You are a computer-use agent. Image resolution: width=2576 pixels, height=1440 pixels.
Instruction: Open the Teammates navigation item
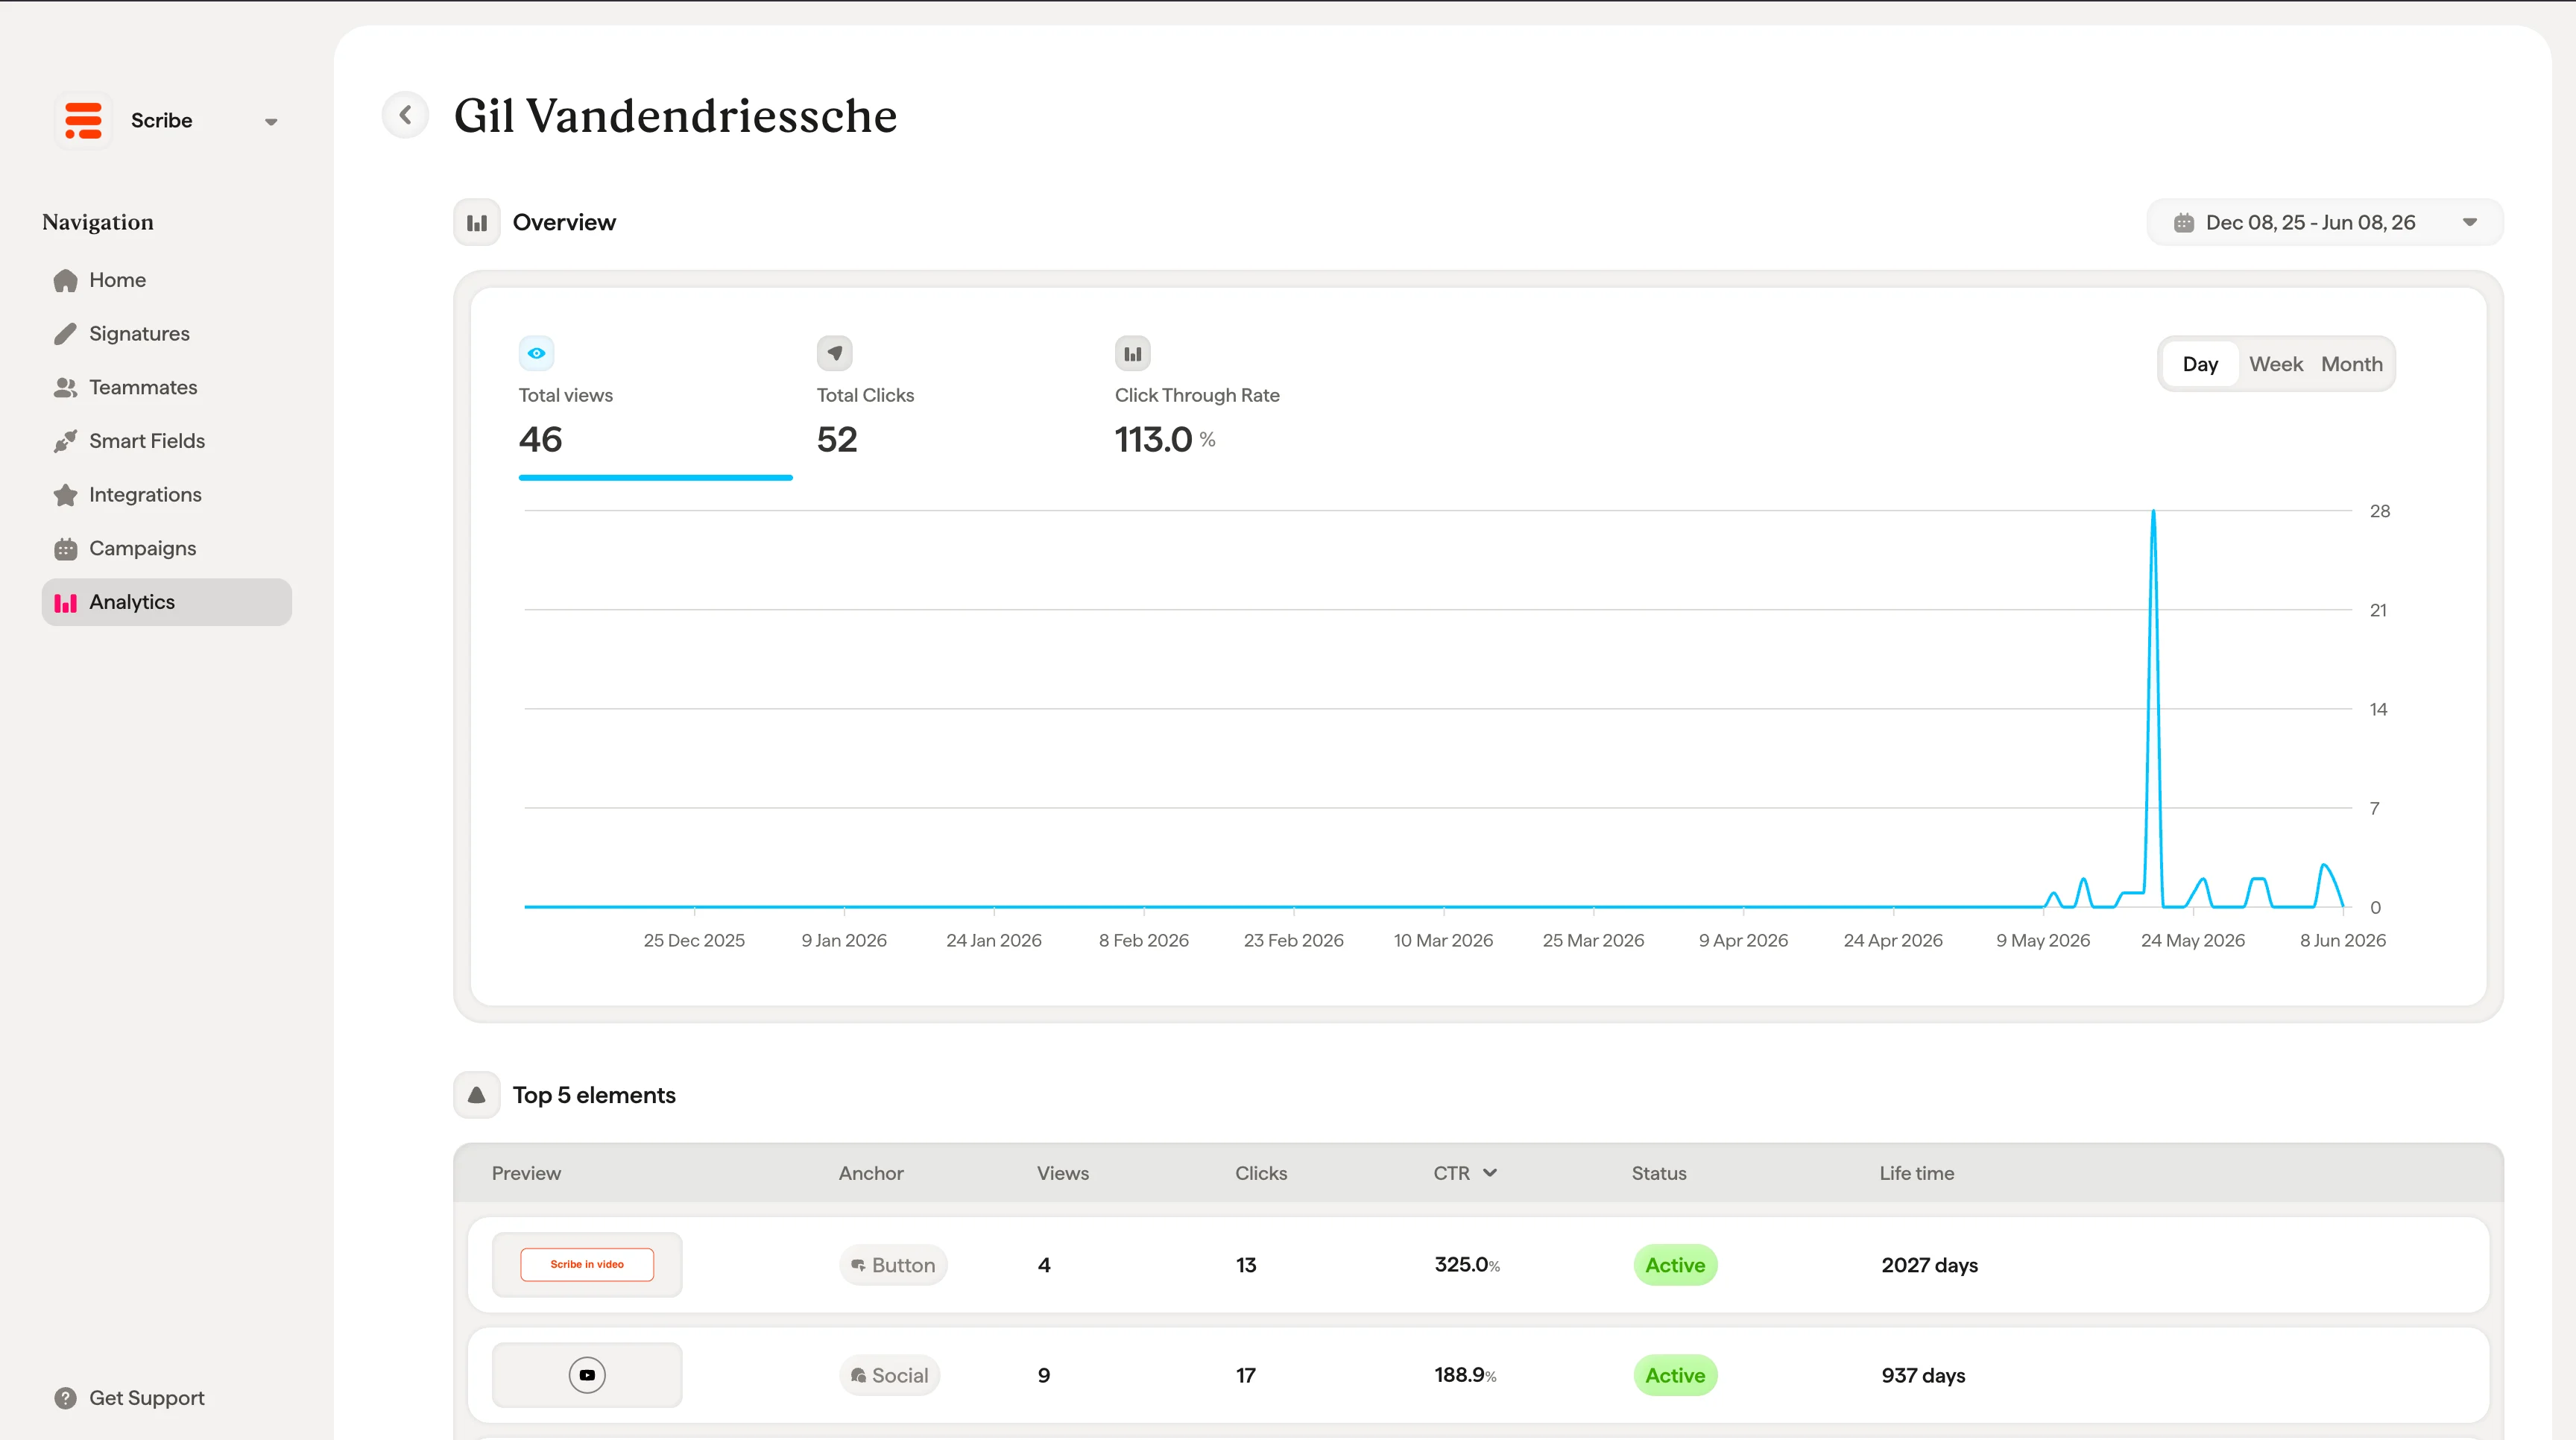pos(167,388)
